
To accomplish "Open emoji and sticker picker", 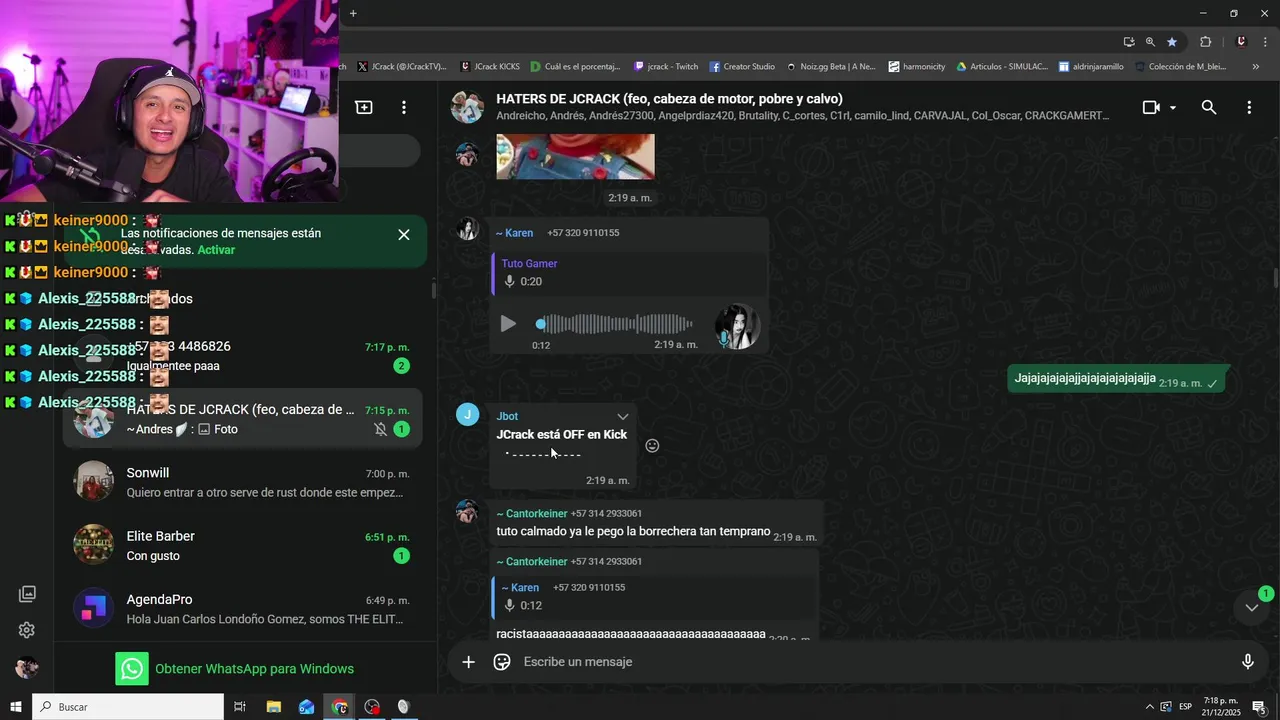I will (x=502, y=662).
